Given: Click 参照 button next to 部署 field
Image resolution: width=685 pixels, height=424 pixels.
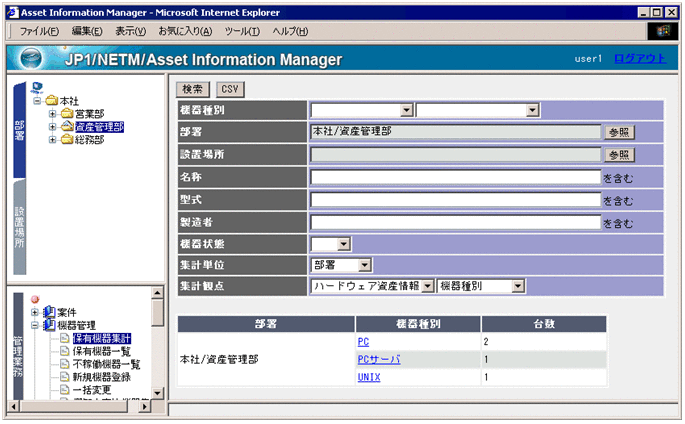Looking at the screenshot, I should click(x=619, y=132).
